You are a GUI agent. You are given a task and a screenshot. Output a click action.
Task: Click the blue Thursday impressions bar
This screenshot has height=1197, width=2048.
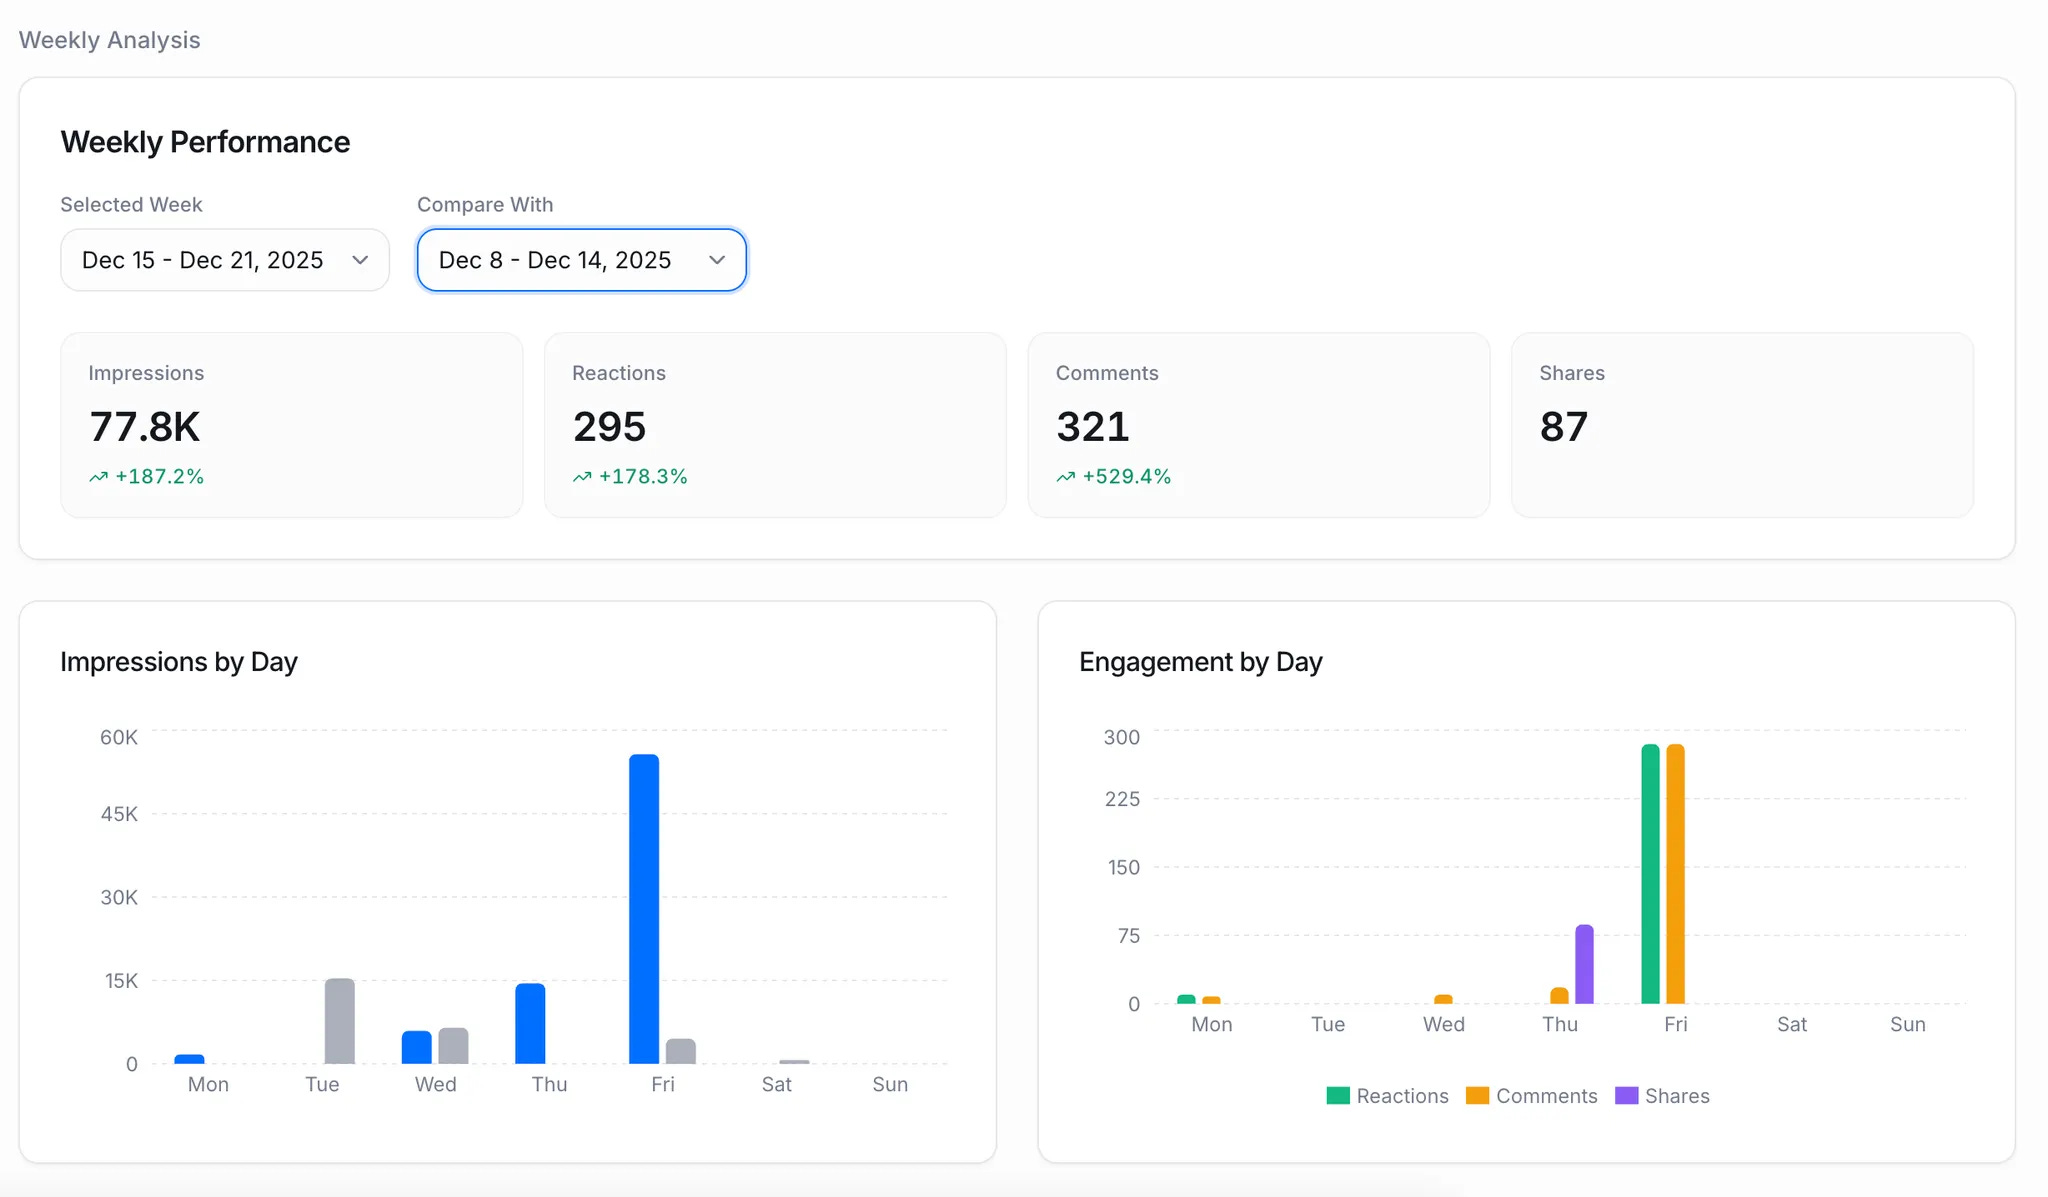click(530, 1023)
